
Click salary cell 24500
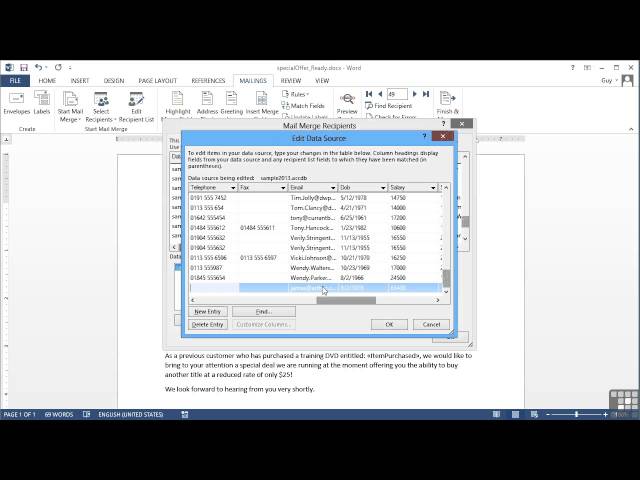[x=414, y=278]
